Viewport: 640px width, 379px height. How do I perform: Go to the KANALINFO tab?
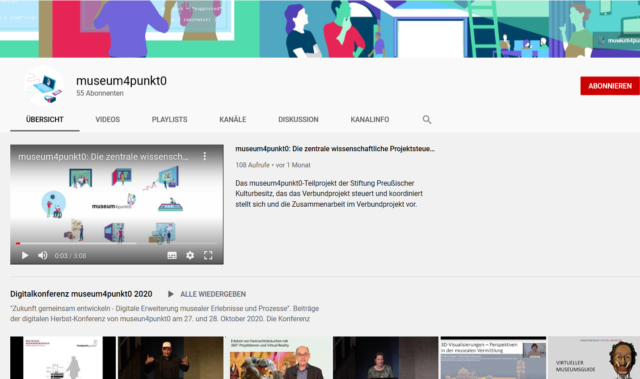click(370, 120)
